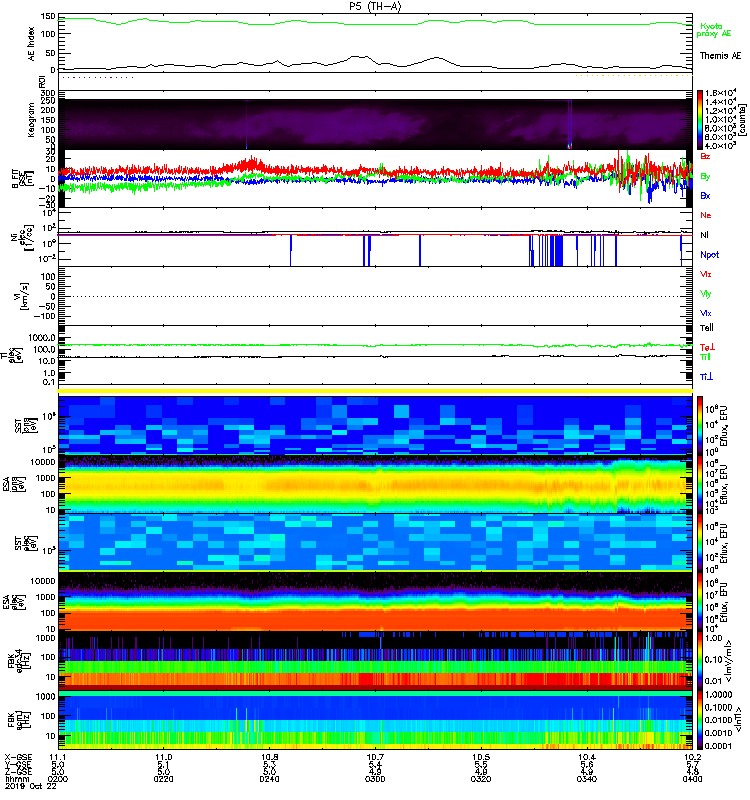
Task: Click the red Te⊥ legend label
Action: pos(707,347)
